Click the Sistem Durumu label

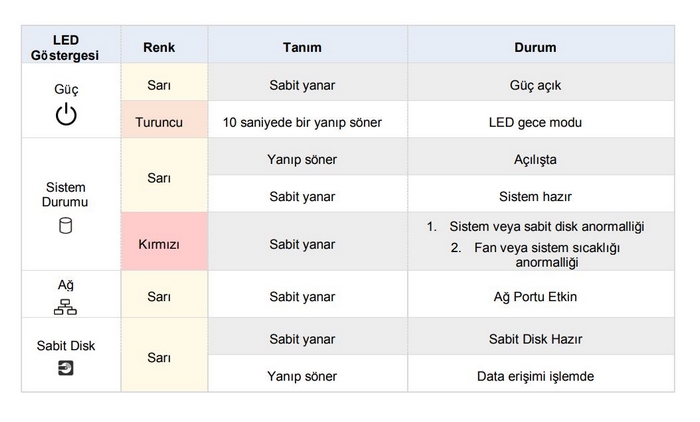(x=65, y=194)
